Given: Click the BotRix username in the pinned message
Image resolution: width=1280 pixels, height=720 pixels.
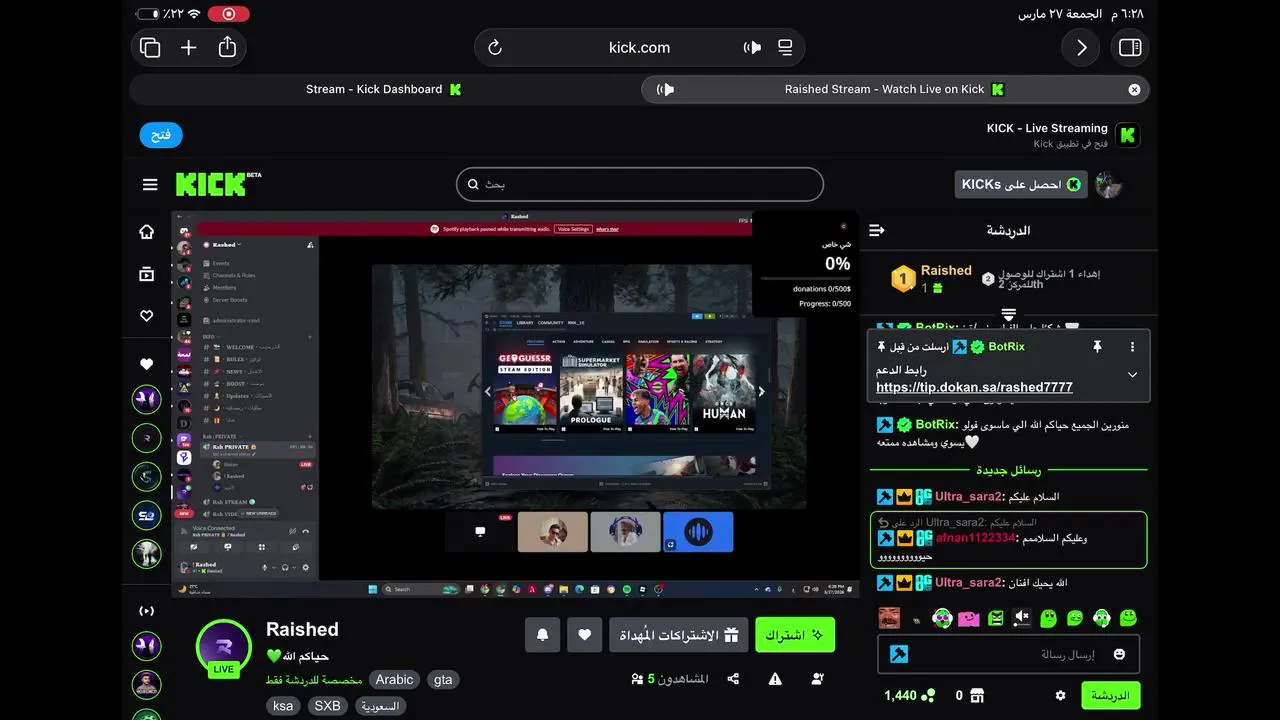Looking at the screenshot, I should click(x=1006, y=347).
